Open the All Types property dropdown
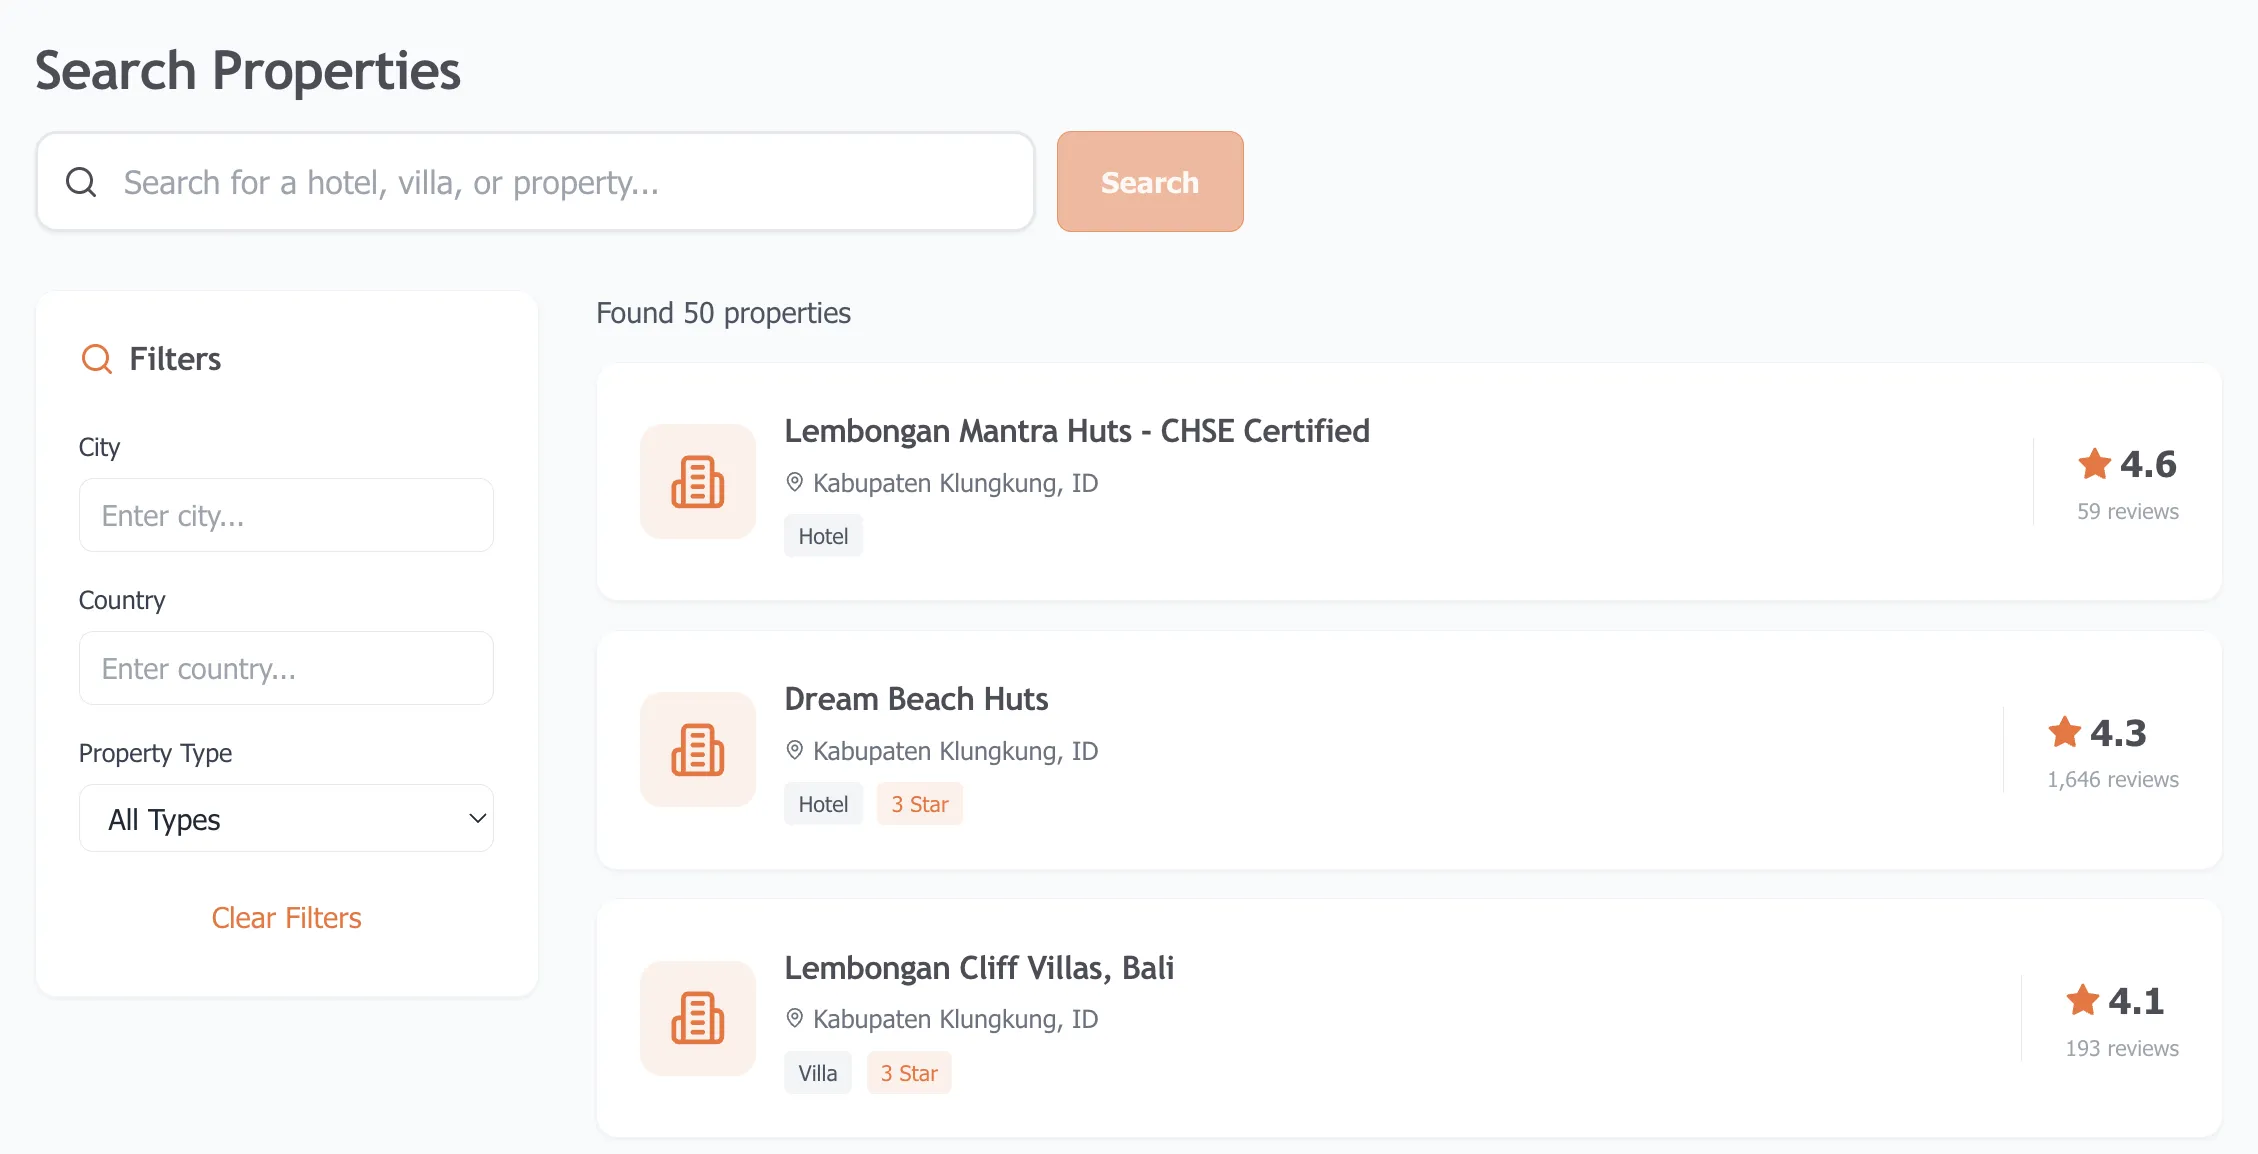2258x1154 pixels. click(286, 819)
